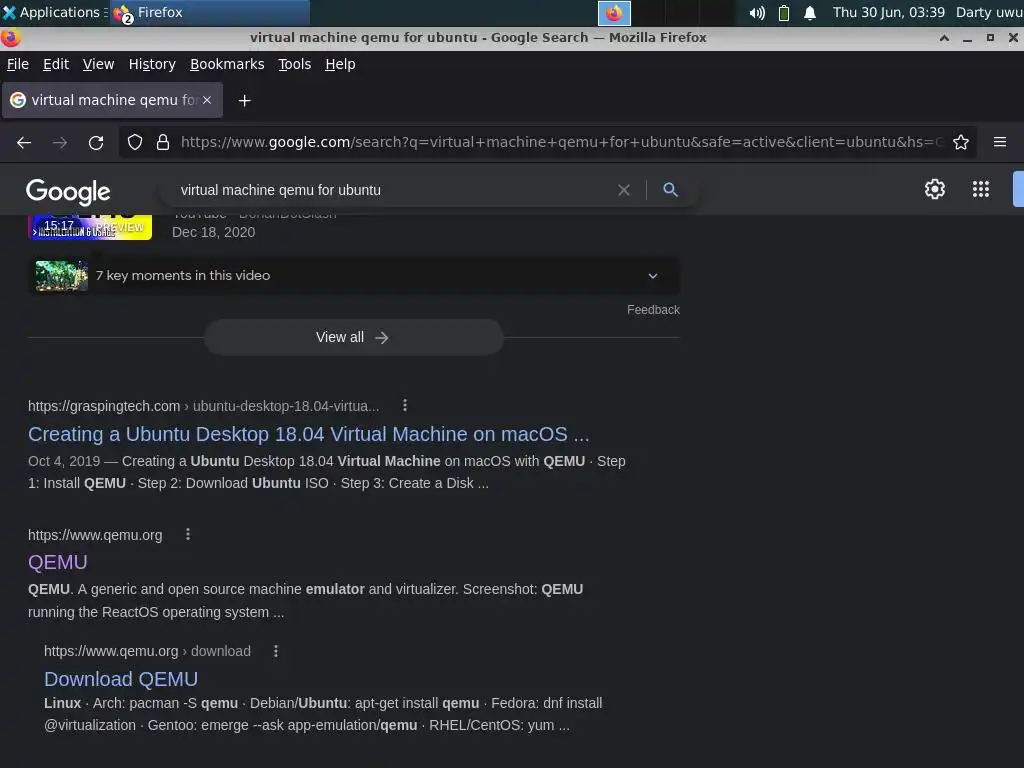Open the QEMU homepage result
The height and width of the screenshot is (768, 1024).
(x=57, y=562)
